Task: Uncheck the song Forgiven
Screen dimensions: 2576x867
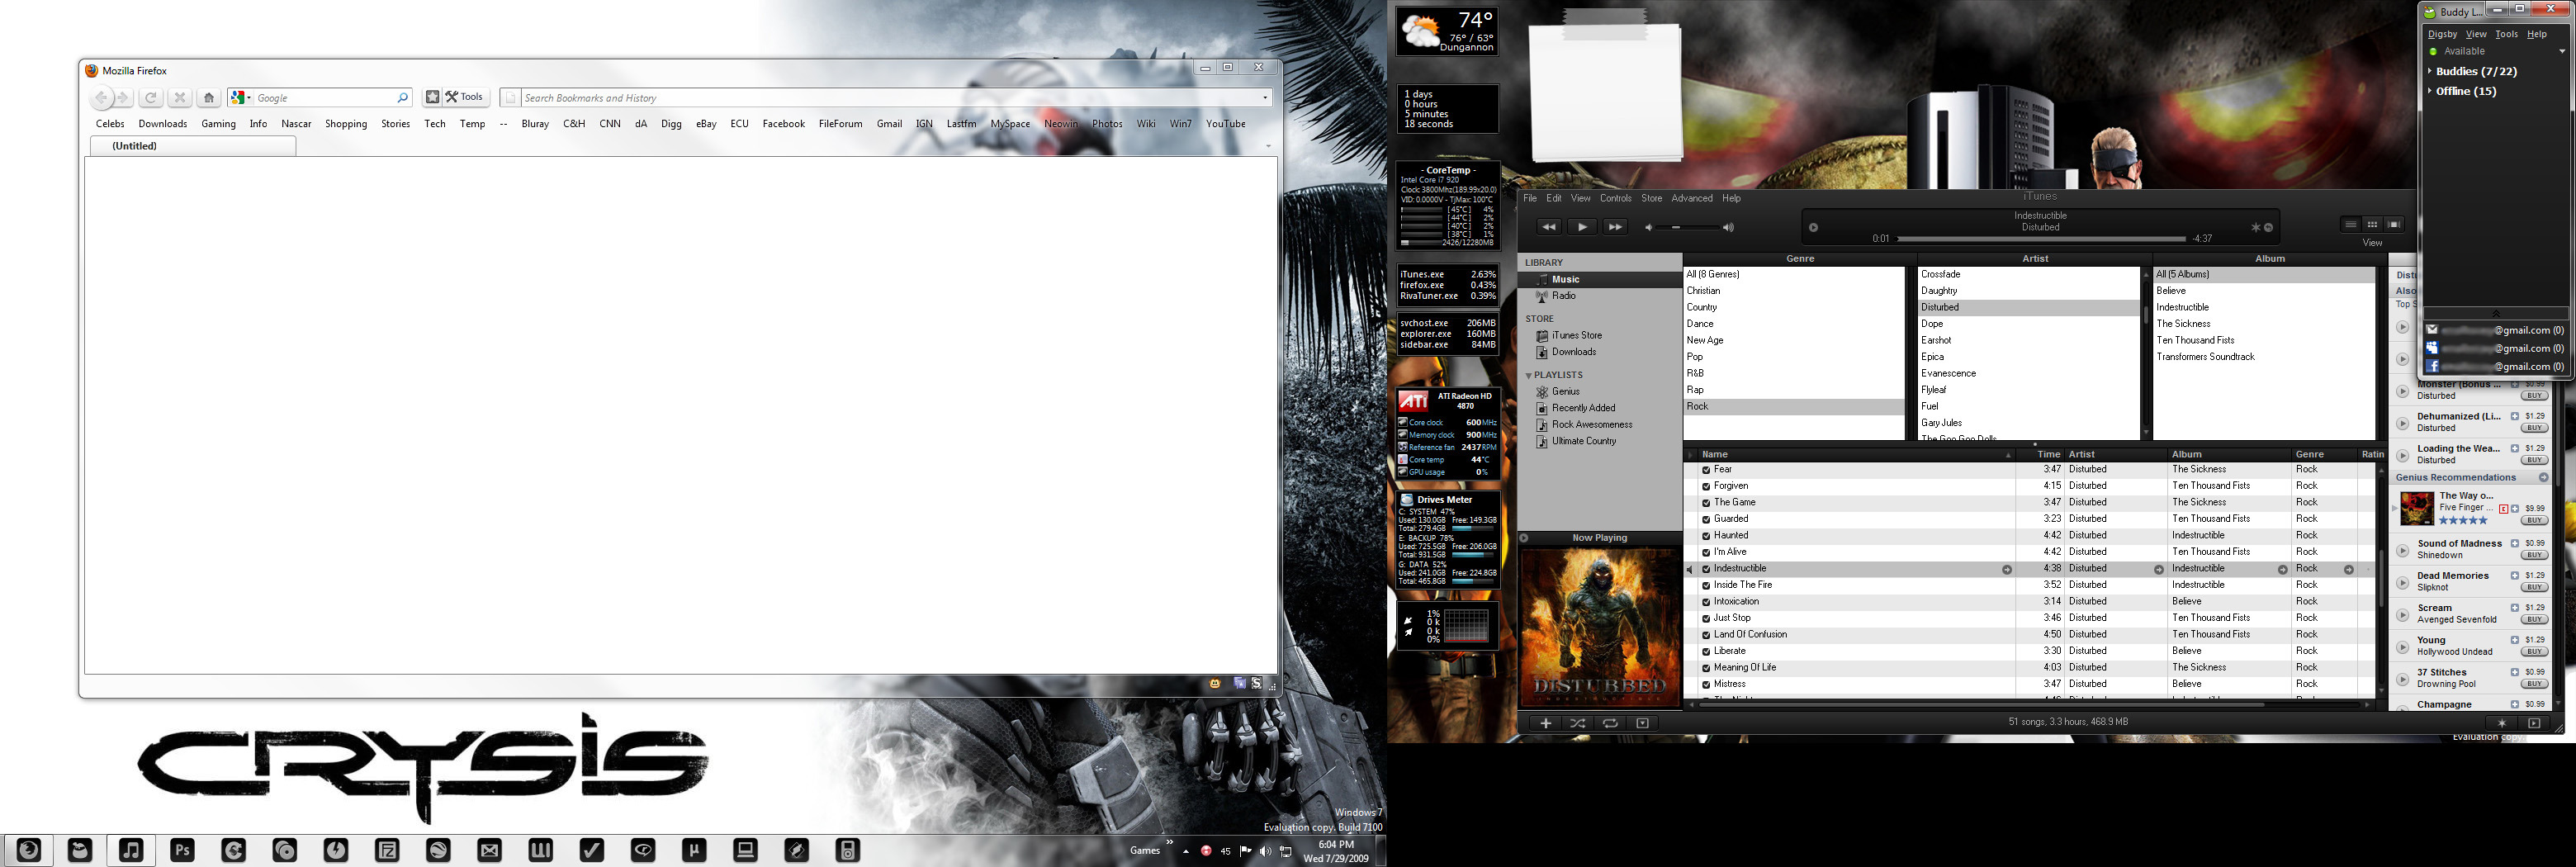Action: pyautogui.click(x=1706, y=486)
